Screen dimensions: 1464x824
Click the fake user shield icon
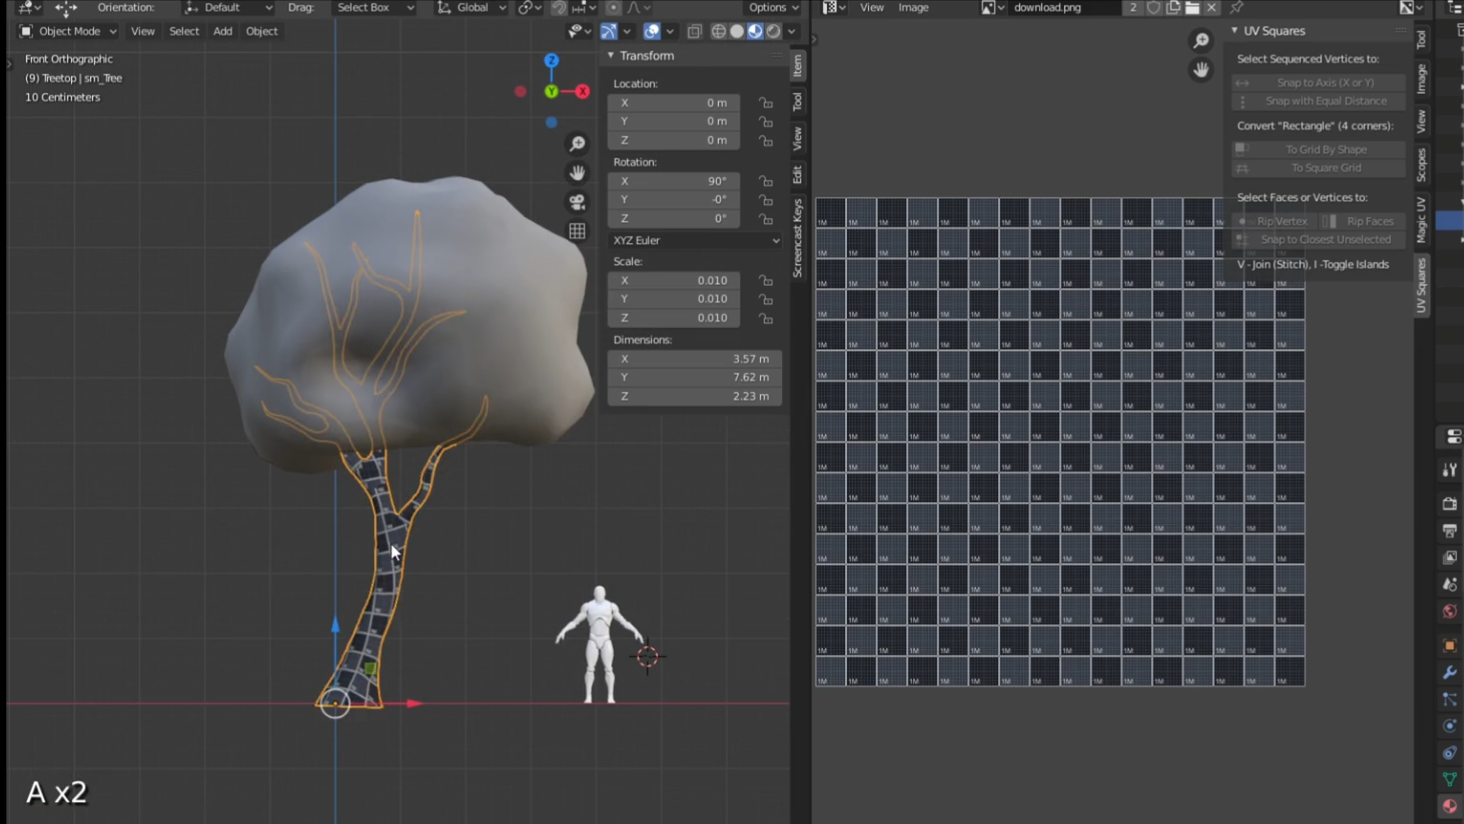pyautogui.click(x=1154, y=8)
